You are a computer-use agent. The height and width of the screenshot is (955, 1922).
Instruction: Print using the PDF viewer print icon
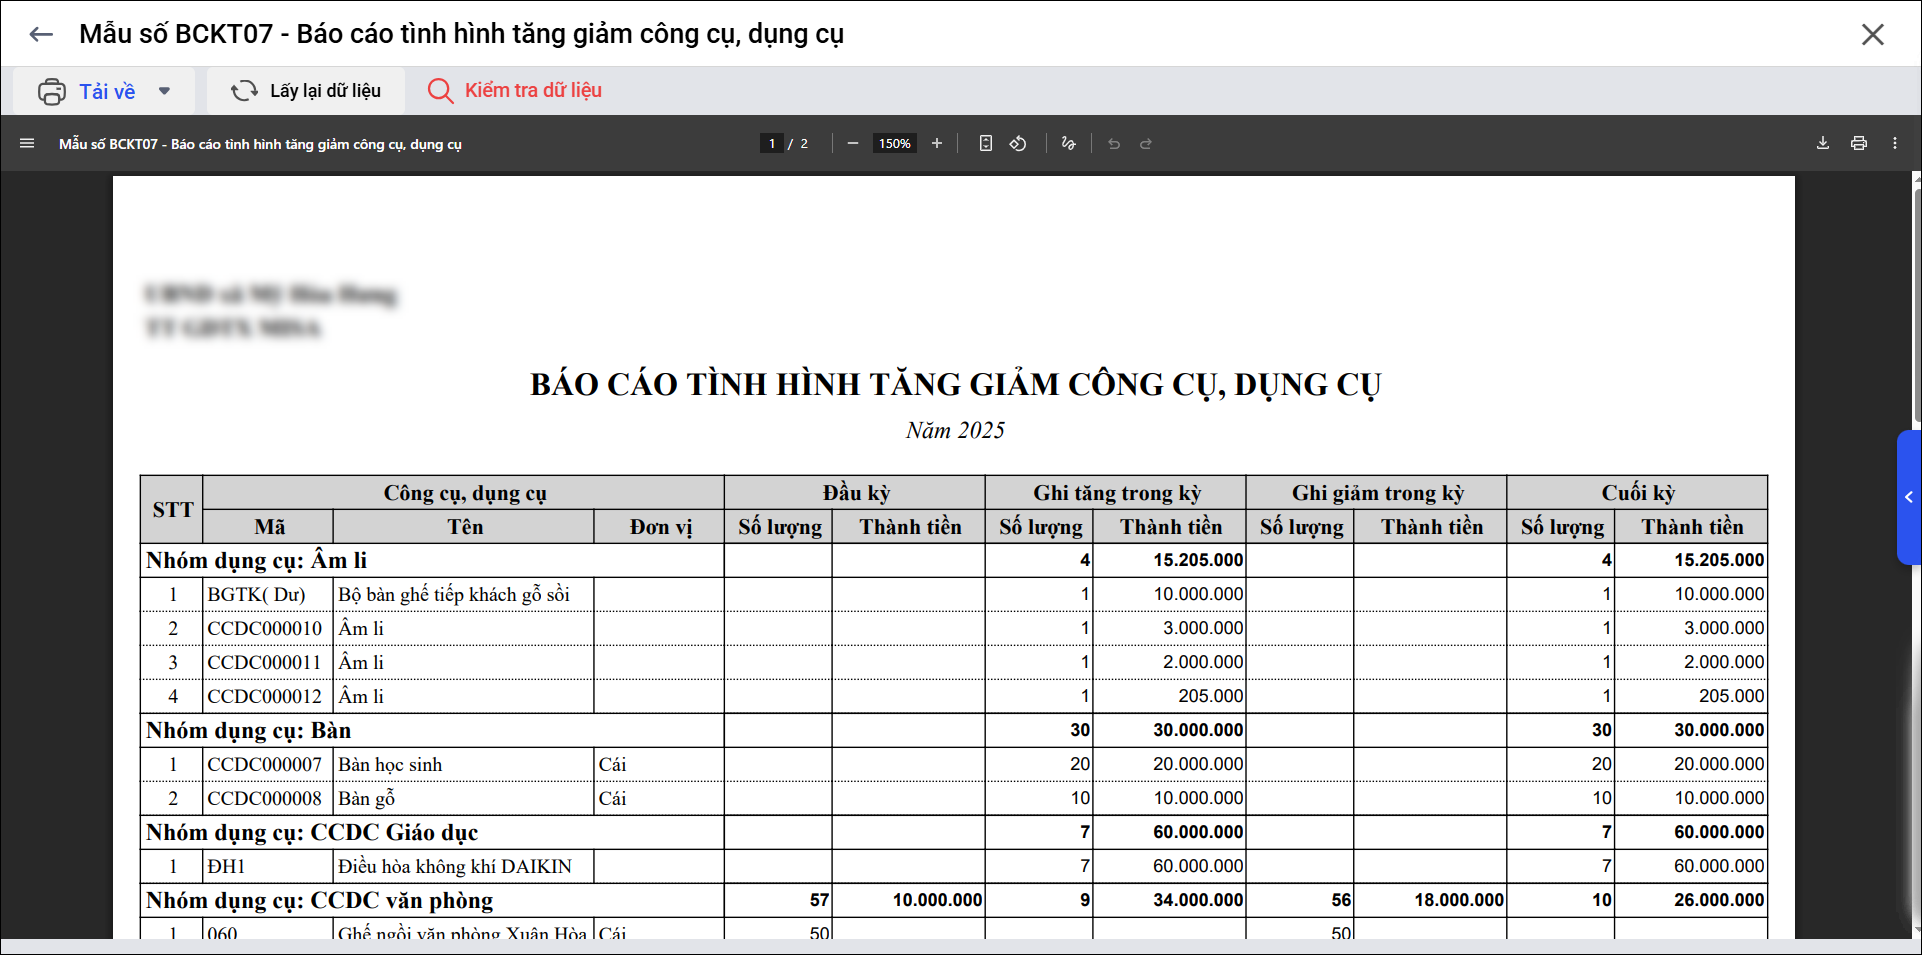tap(1858, 144)
